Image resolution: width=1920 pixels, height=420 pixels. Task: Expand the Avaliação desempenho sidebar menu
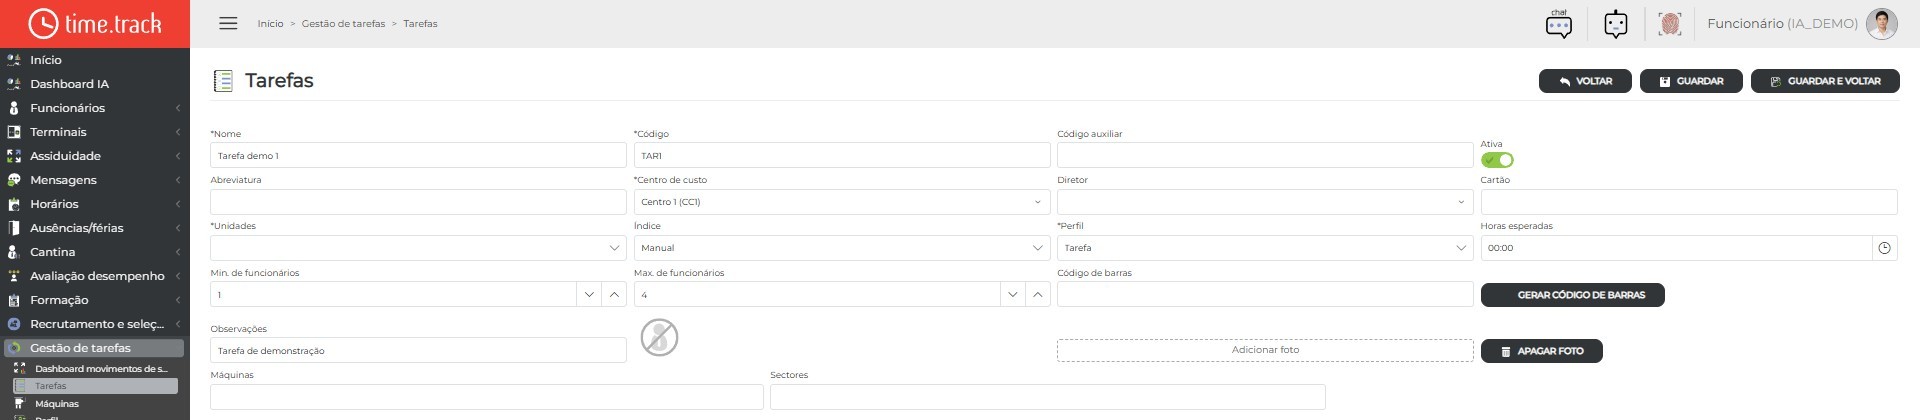click(94, 276)
